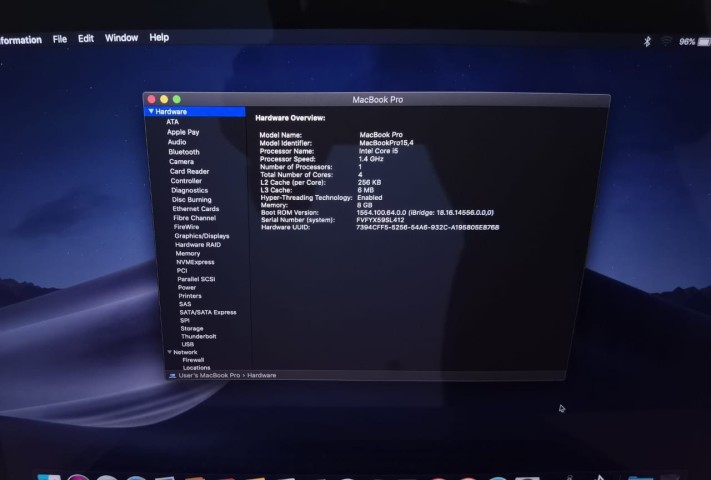Open the Edit menu

pyautogui.click(x=86, y=39)
